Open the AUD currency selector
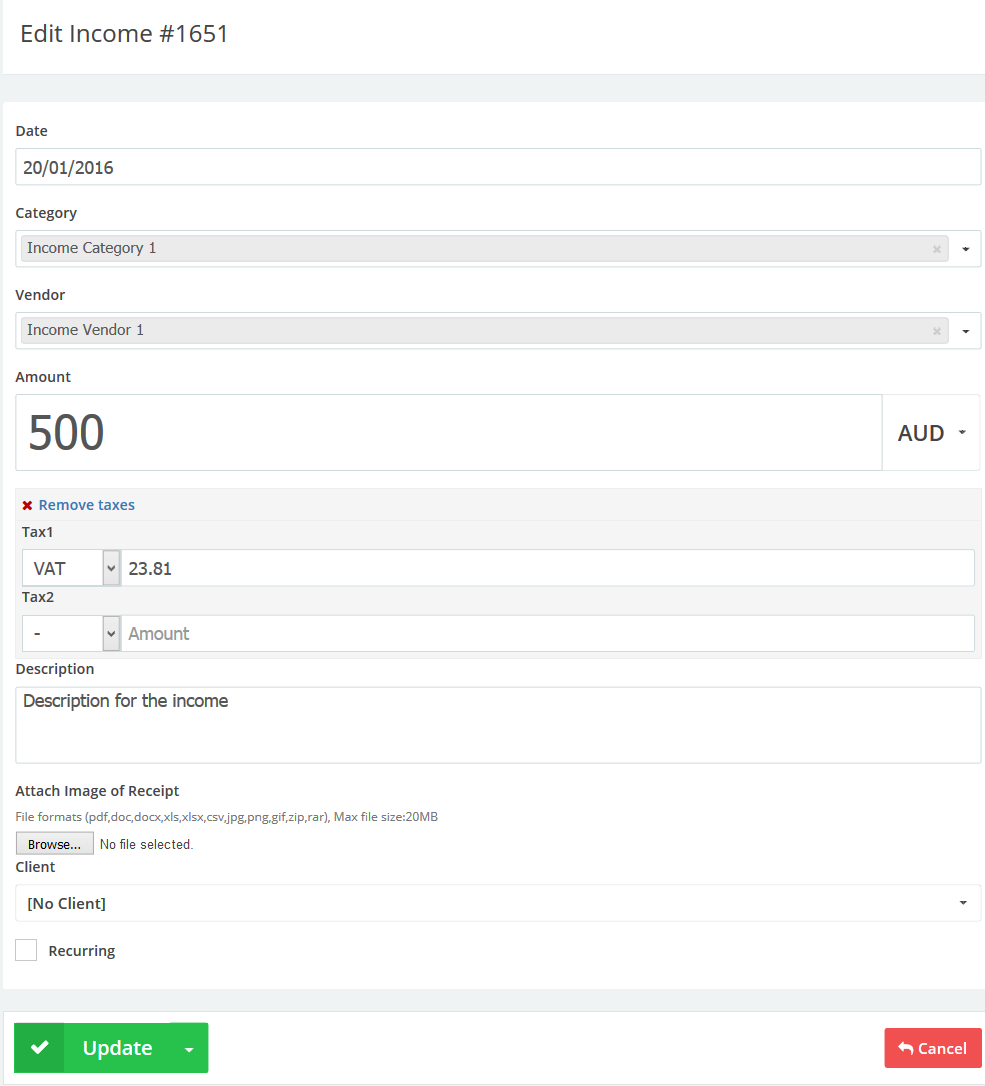985x1086 pixels. [x=931, y=433]
